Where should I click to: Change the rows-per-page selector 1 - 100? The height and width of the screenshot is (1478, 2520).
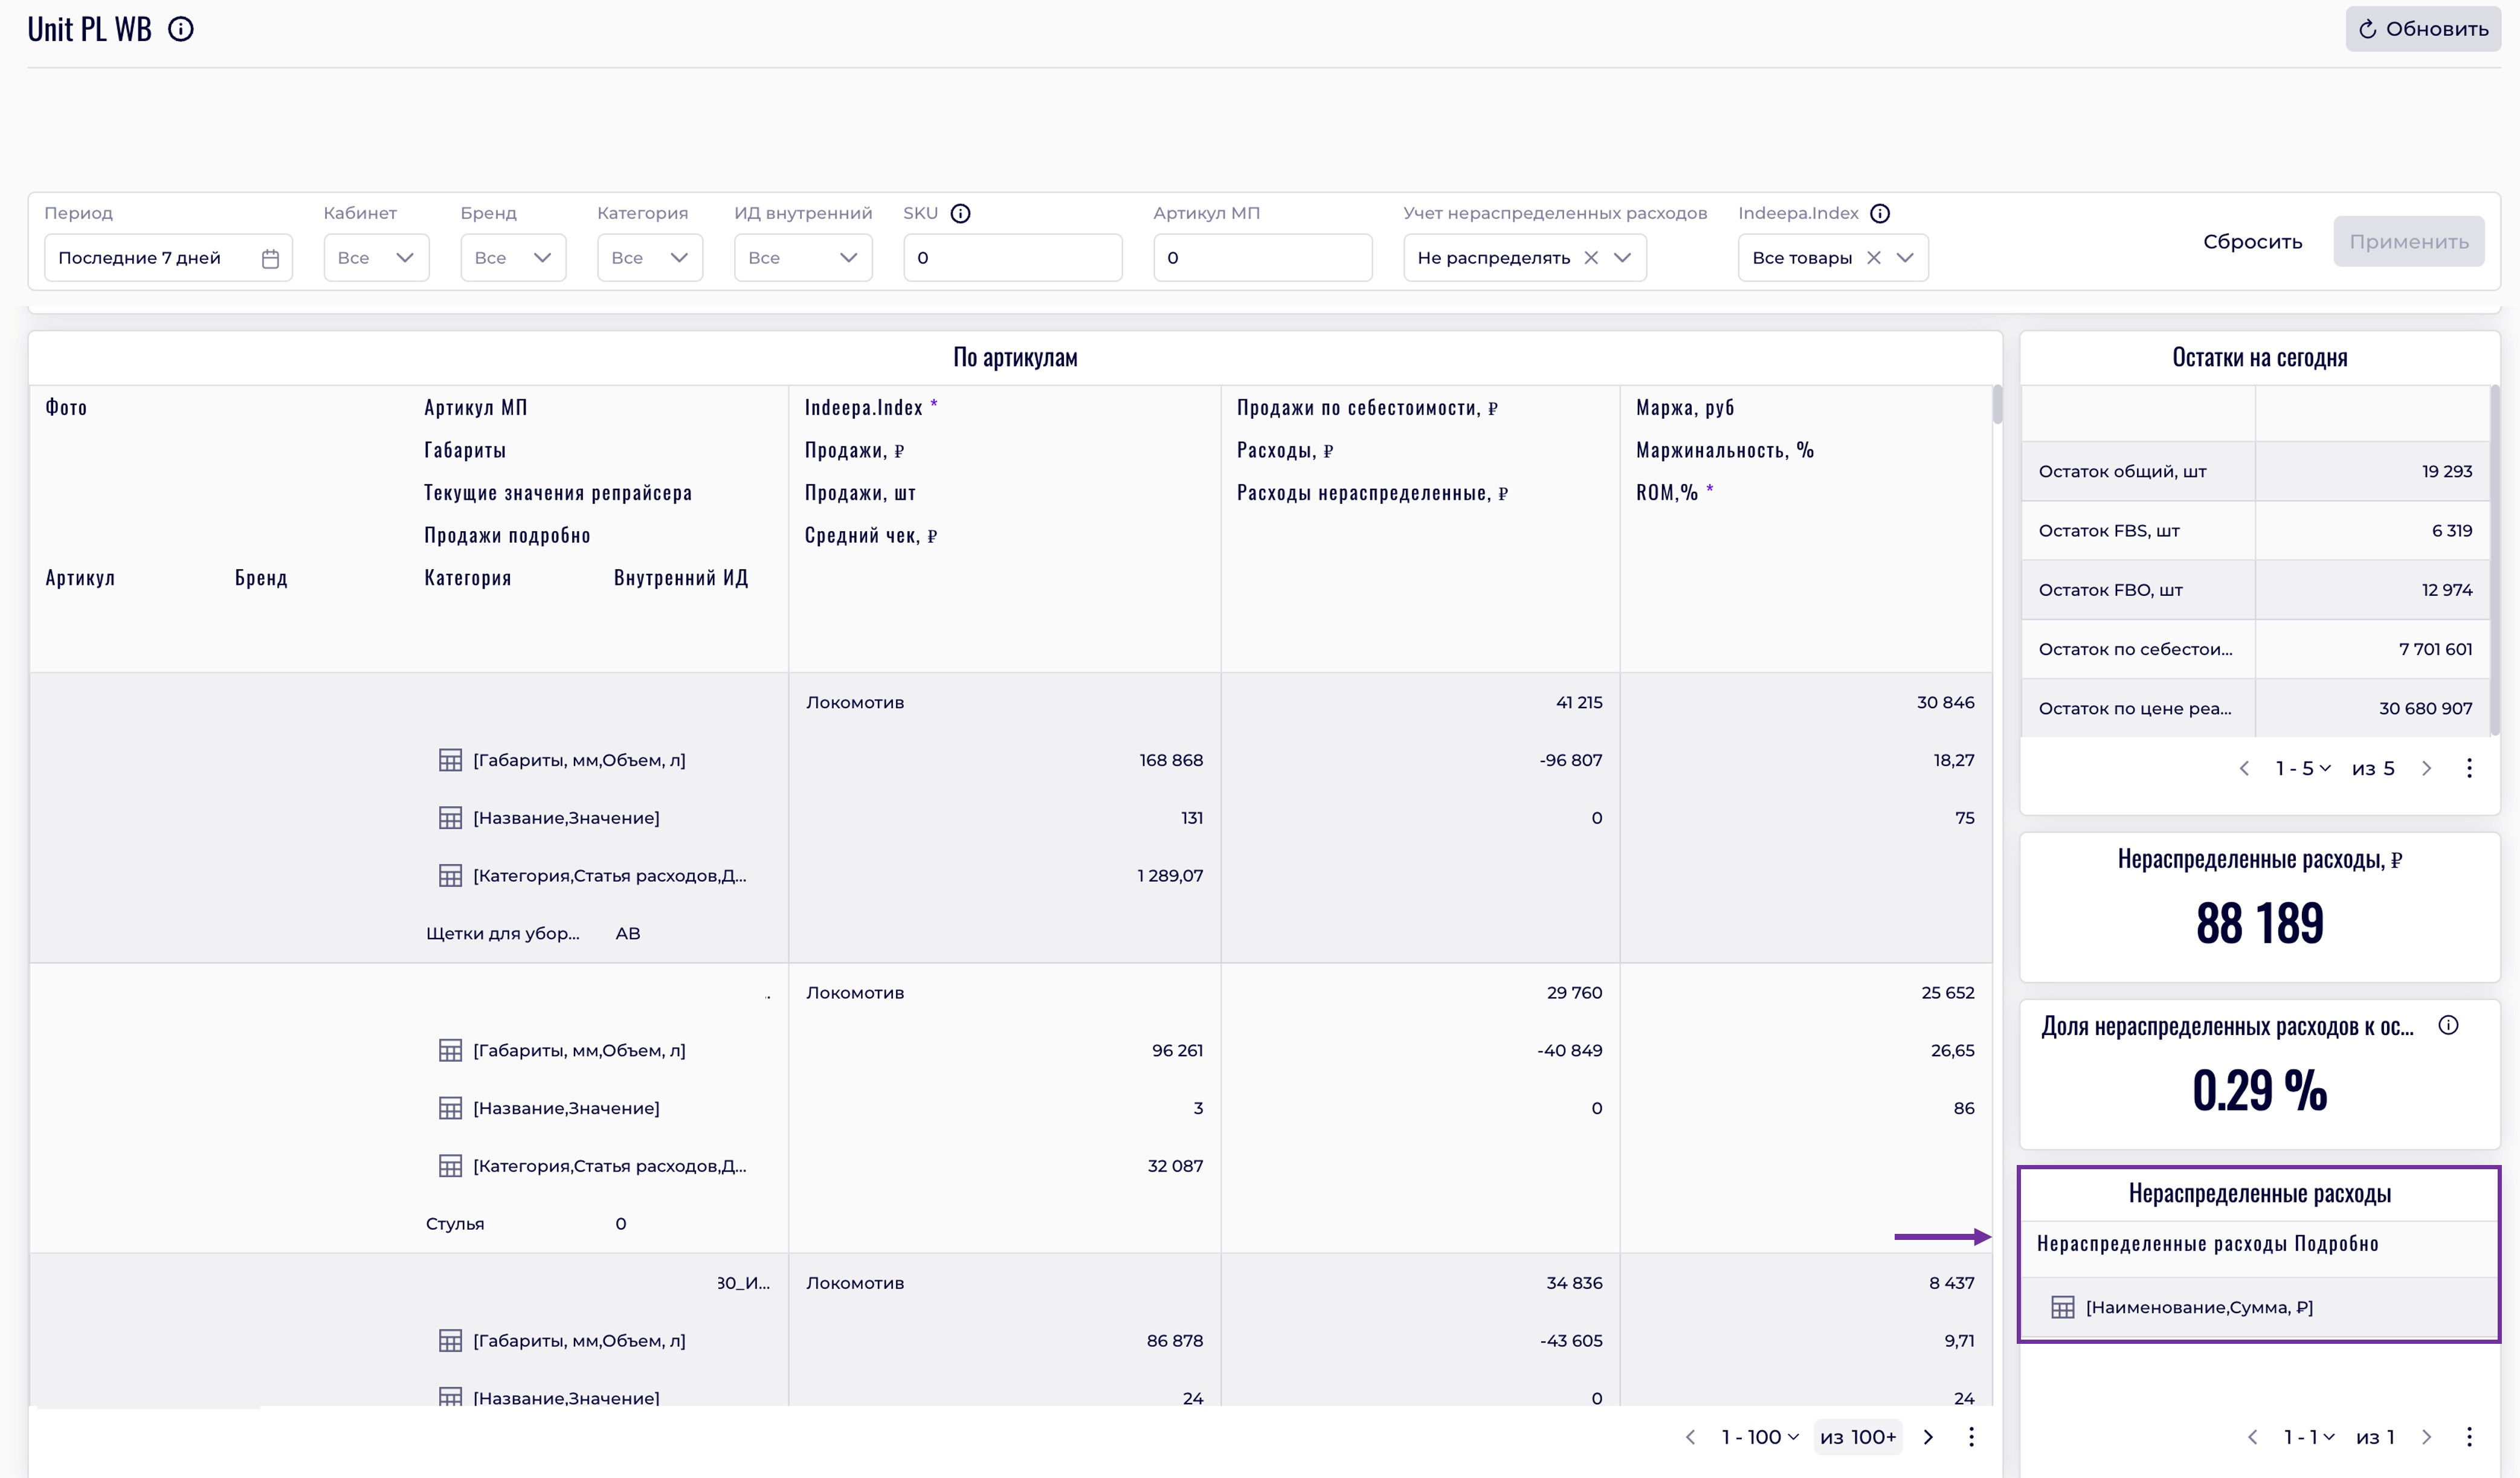(1760, 1437)
